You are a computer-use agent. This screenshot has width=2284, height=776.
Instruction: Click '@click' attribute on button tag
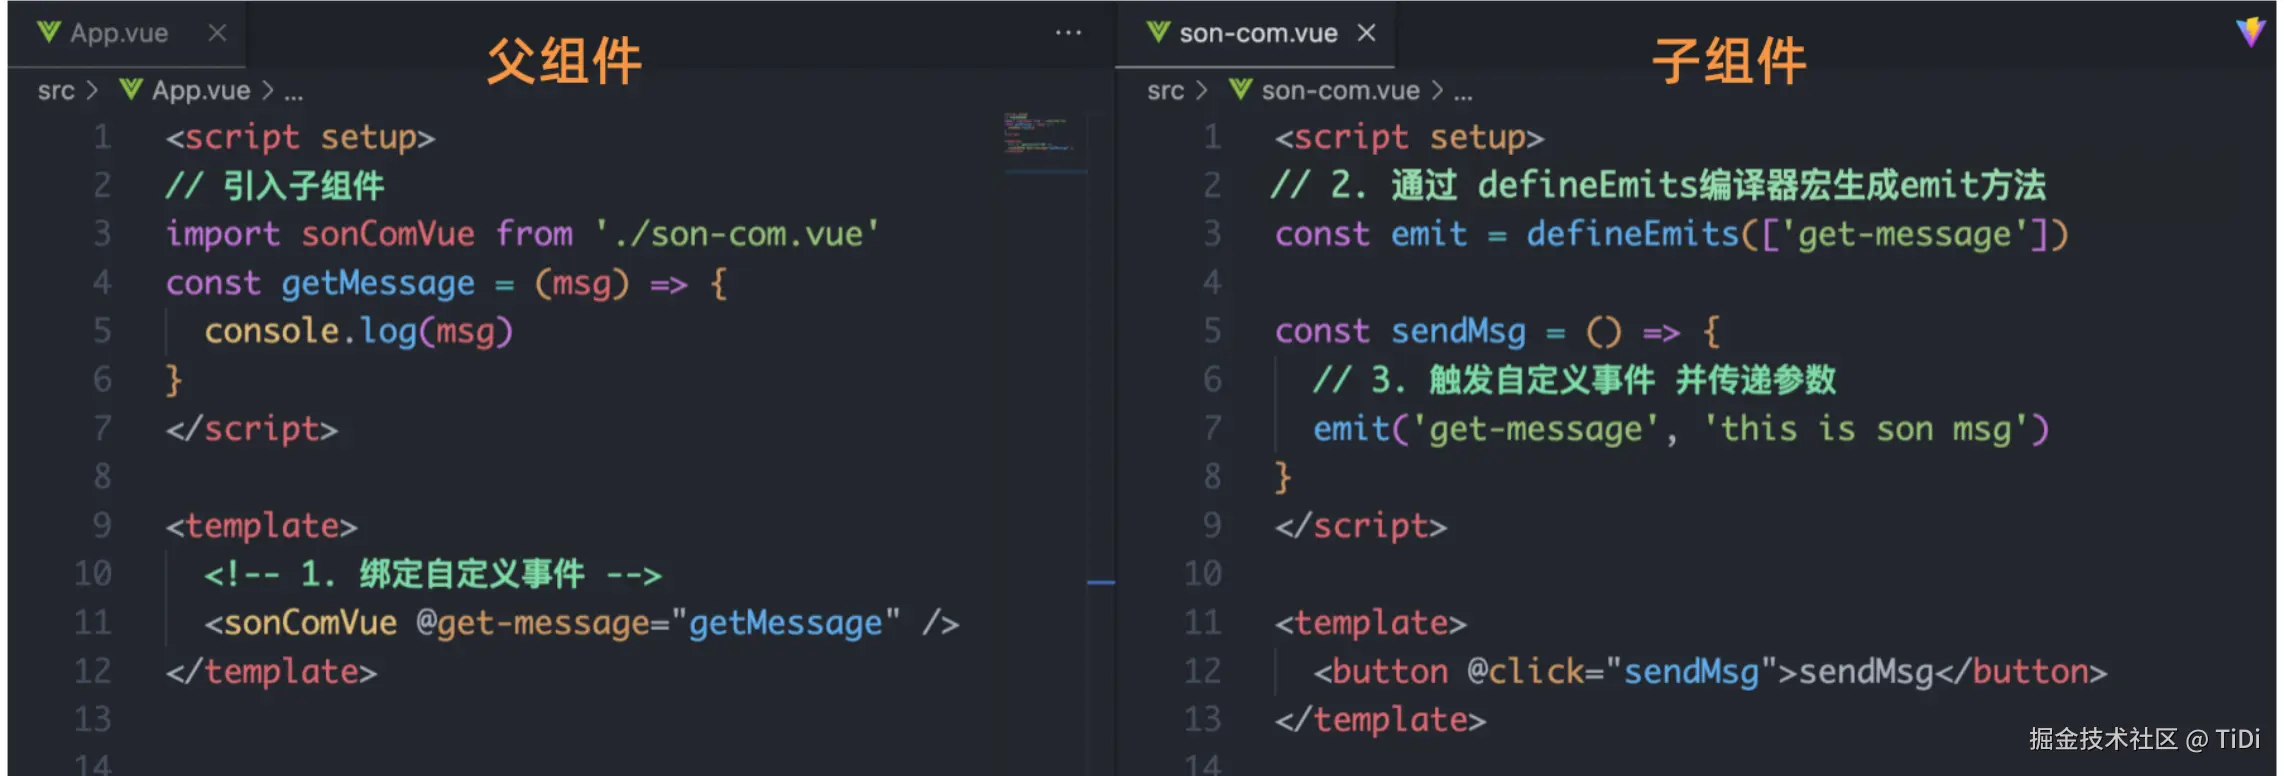(1526, 671)
